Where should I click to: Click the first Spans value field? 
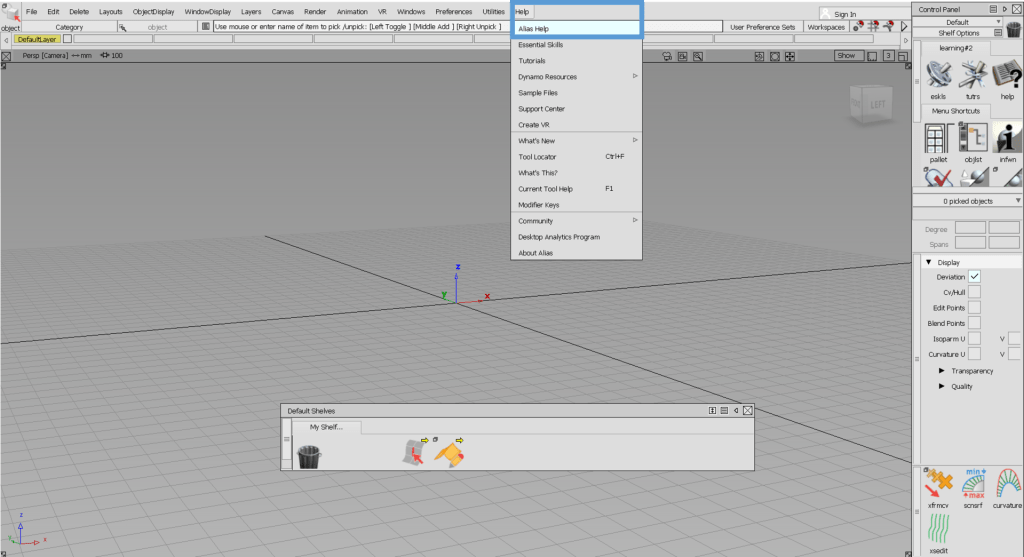click(x=970, y=243)
